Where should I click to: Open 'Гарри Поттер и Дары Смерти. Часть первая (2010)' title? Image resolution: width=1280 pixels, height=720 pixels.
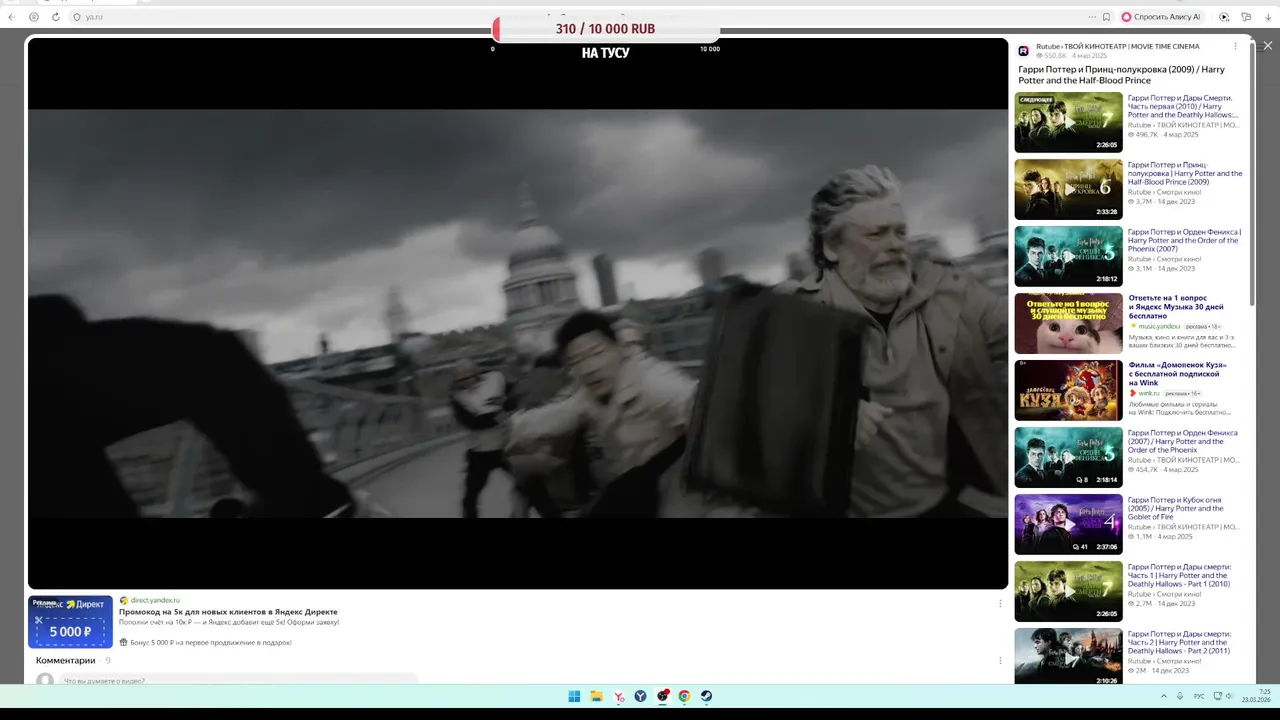[1183, 106]
